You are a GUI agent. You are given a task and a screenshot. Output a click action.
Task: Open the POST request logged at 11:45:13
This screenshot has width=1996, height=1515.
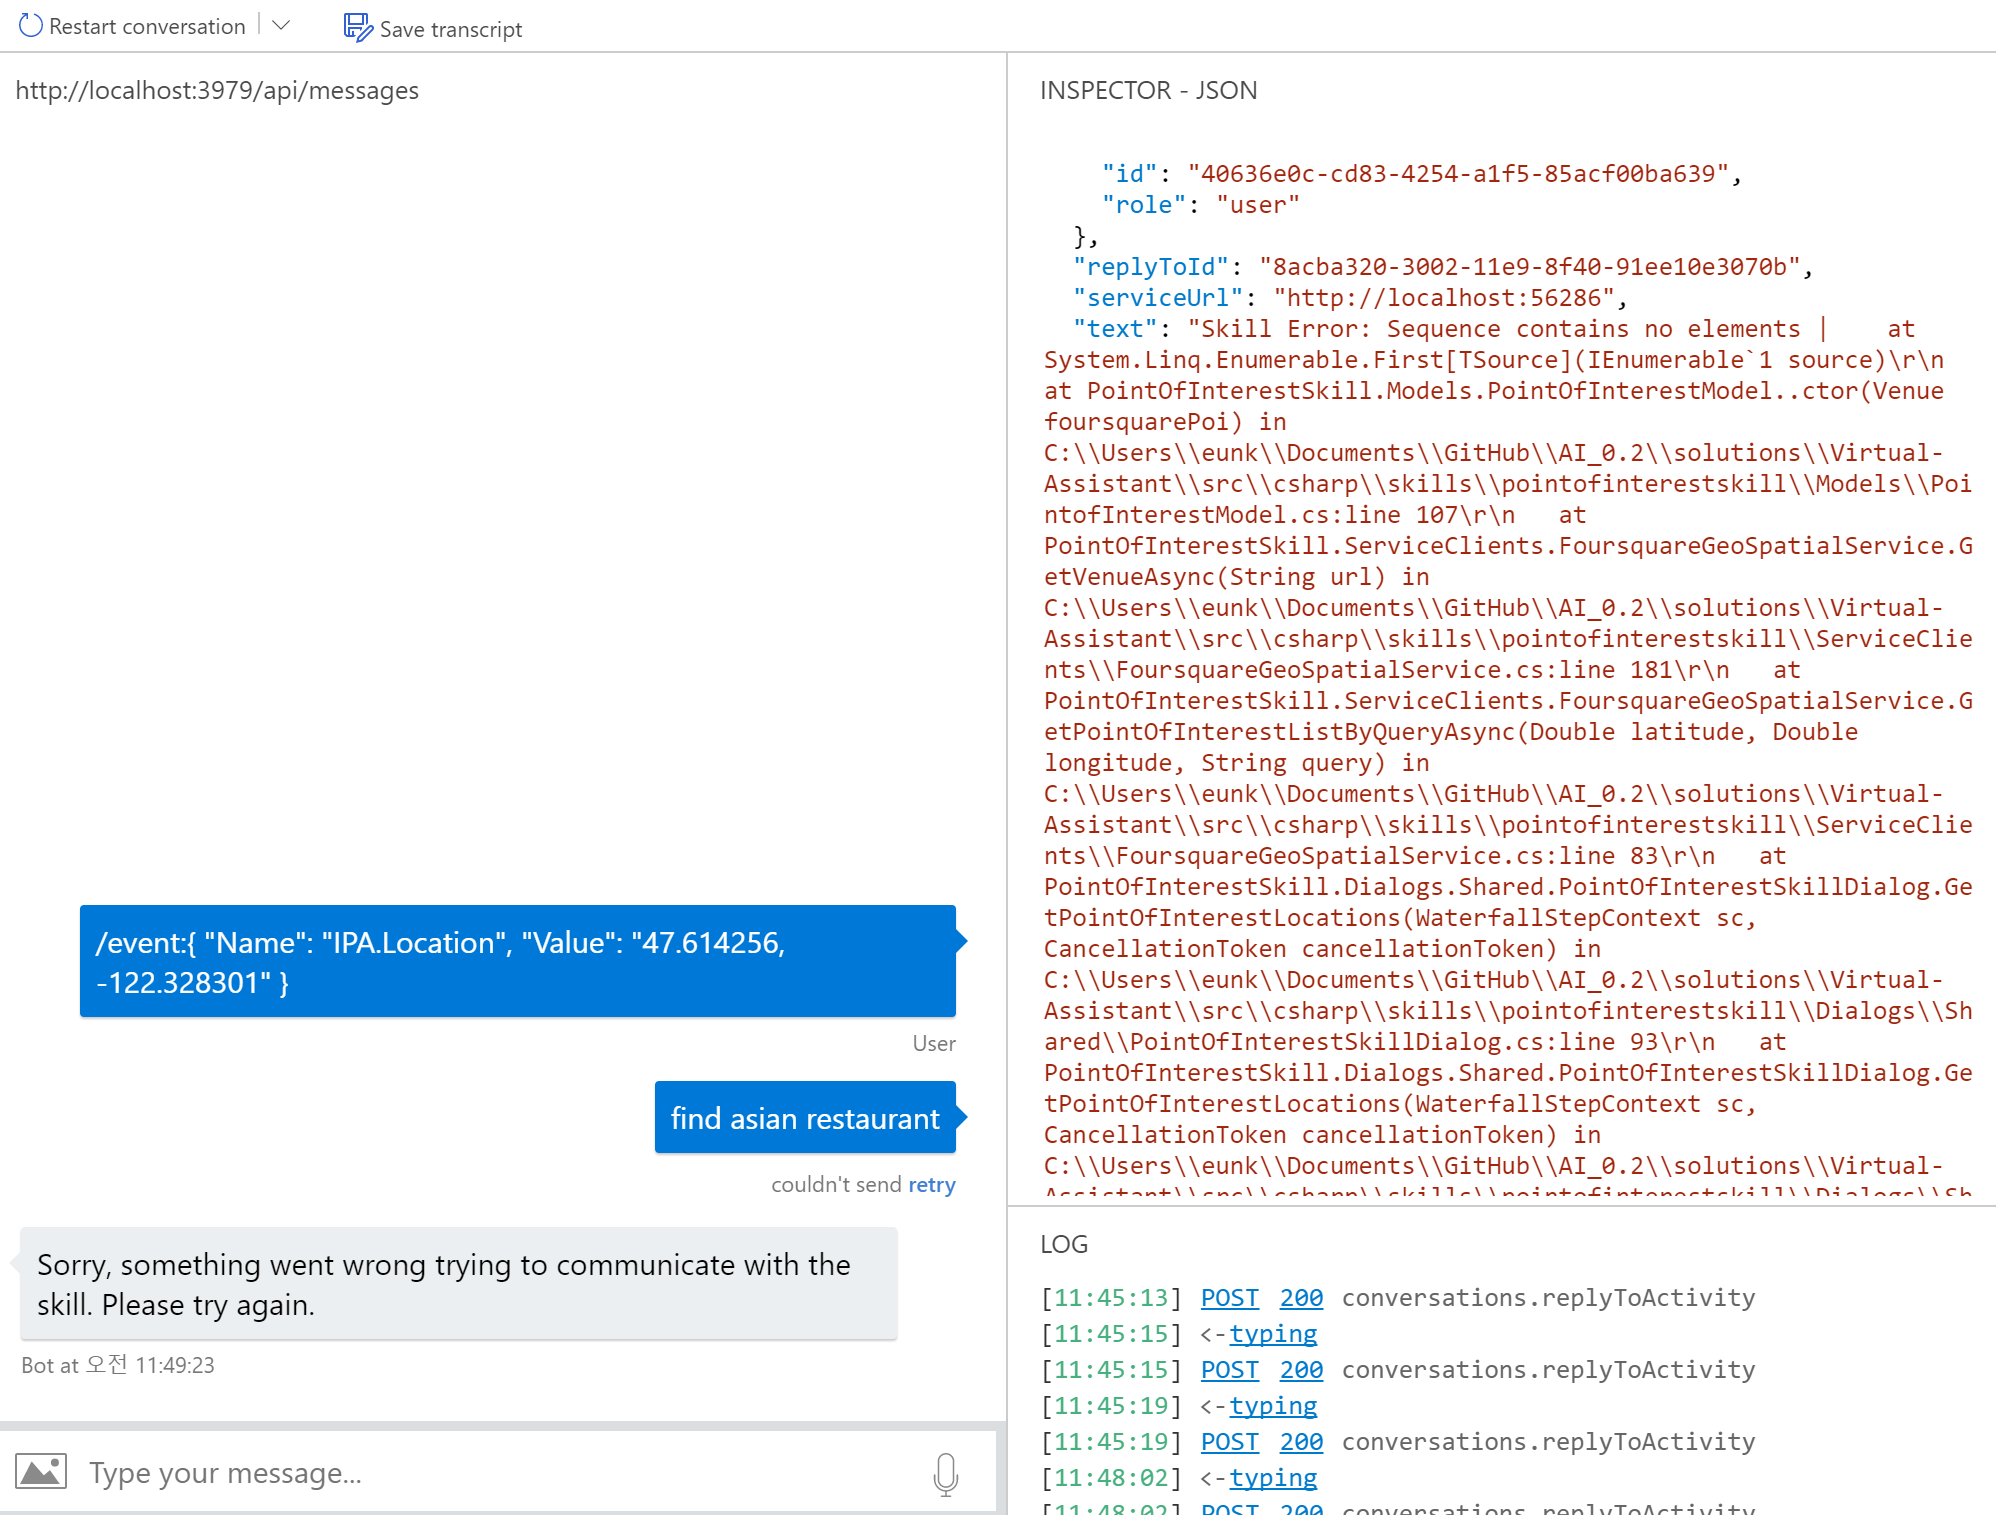click(1229, 1297)
